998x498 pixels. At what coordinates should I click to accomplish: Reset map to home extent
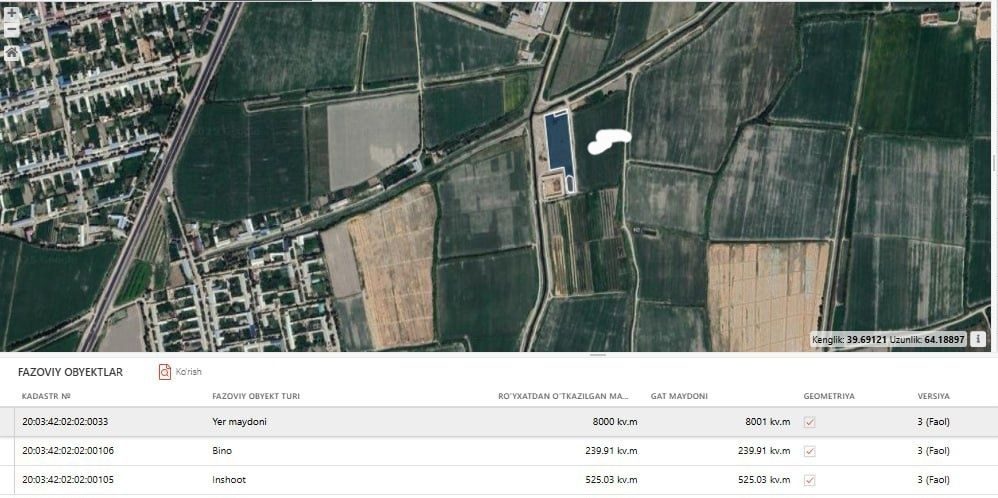[x=11, y=53]
